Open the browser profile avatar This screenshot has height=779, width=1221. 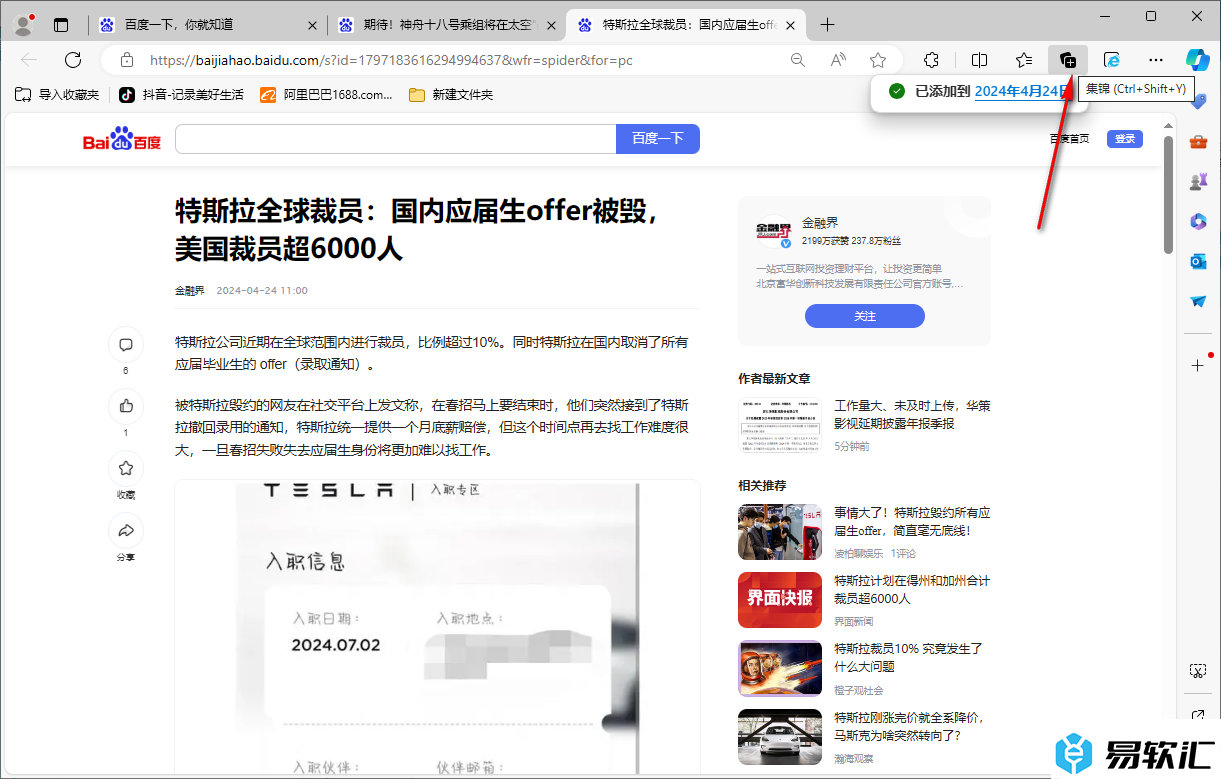click(x=24, y=25)
